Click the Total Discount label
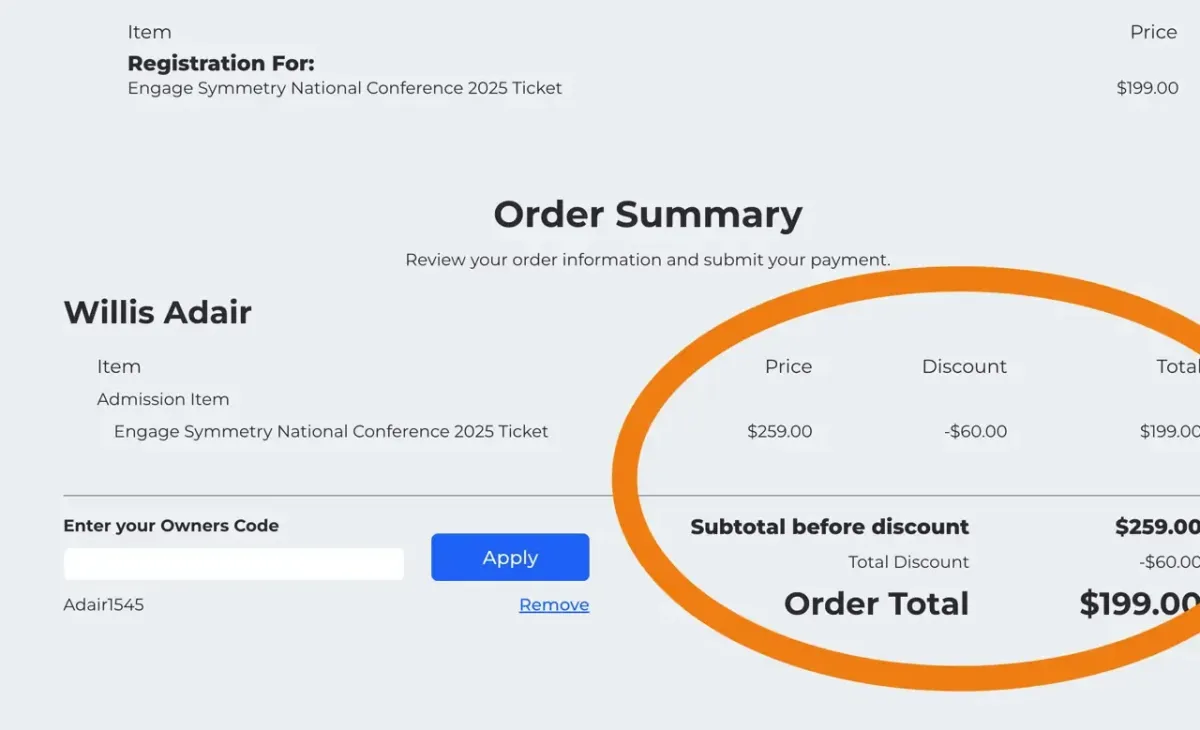This screenshot has width=1200, height=730. (908, 562)
